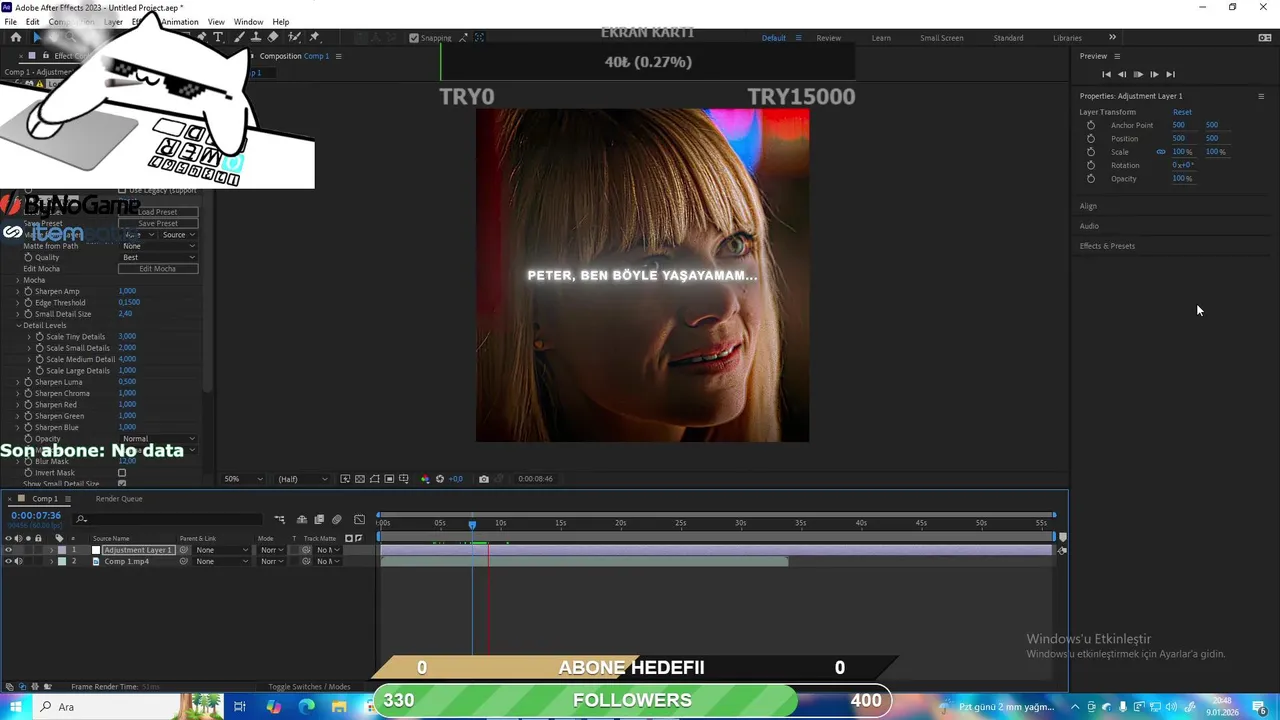Uncheck the Show Small Detail Size checkbox
1280x720 pixels.
pos(122,484)
